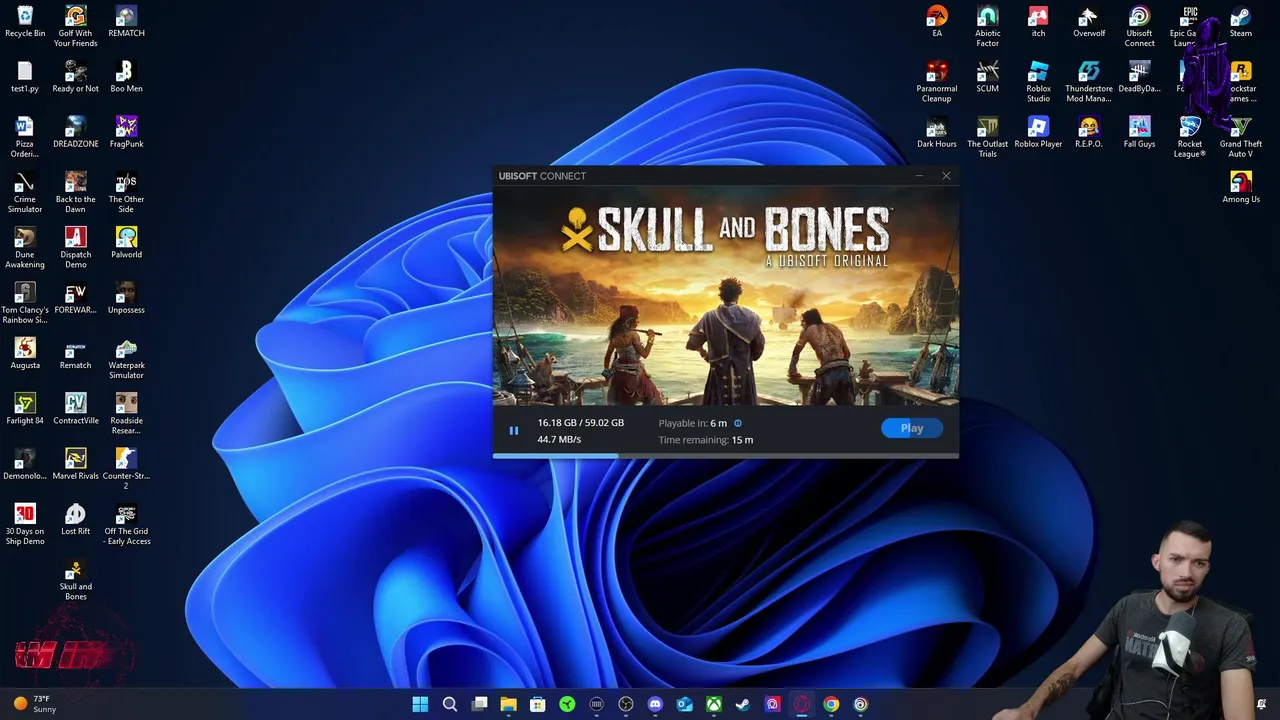Select the EA app desktop icon
The width and height of the screenshot is (1280, 720).
click(x=937, y=22)
